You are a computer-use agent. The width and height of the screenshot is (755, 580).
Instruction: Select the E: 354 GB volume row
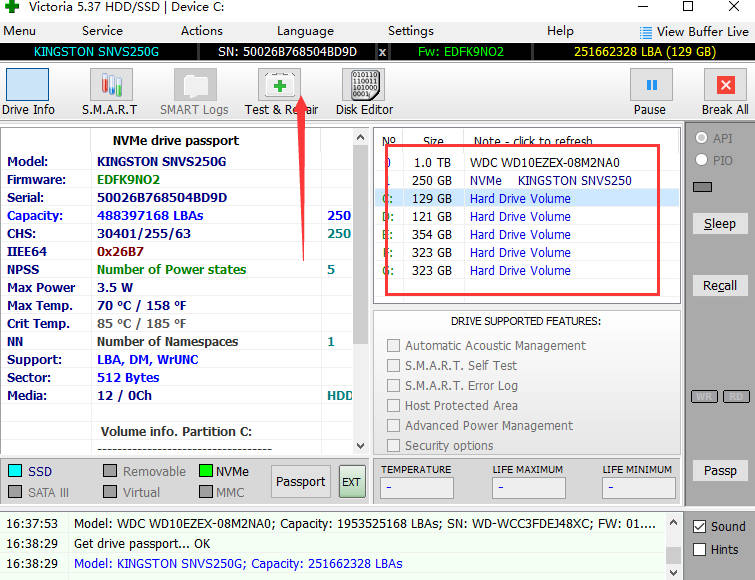527,234
